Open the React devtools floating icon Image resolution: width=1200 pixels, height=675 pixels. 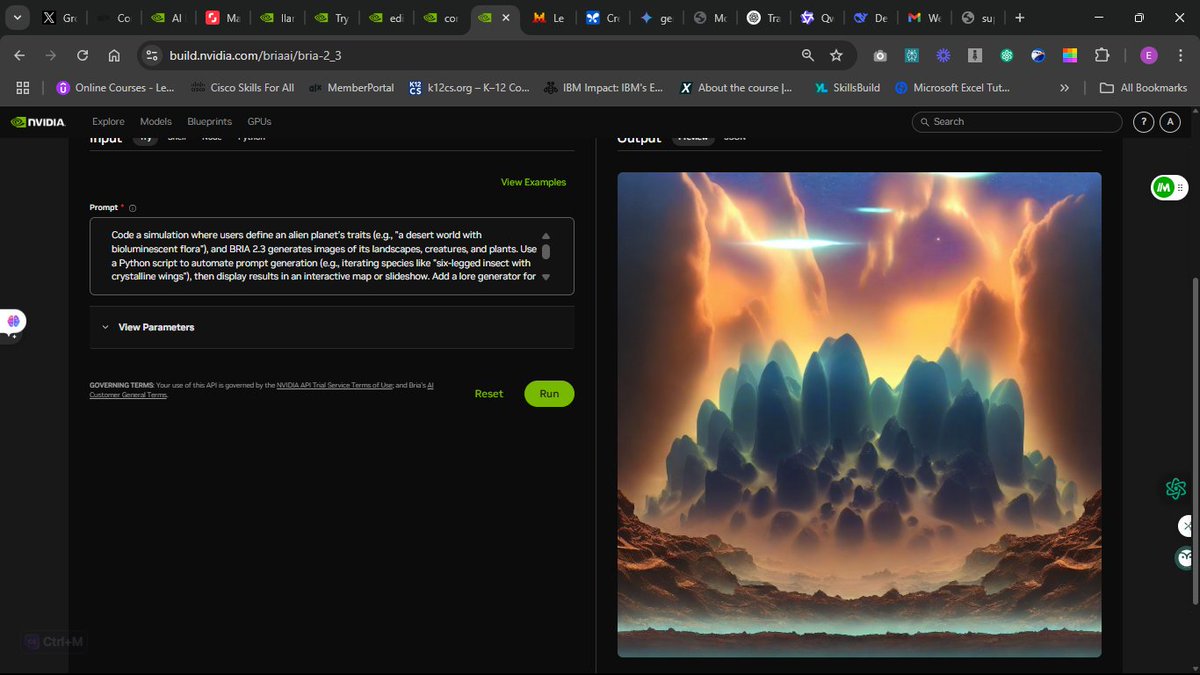1175,489
